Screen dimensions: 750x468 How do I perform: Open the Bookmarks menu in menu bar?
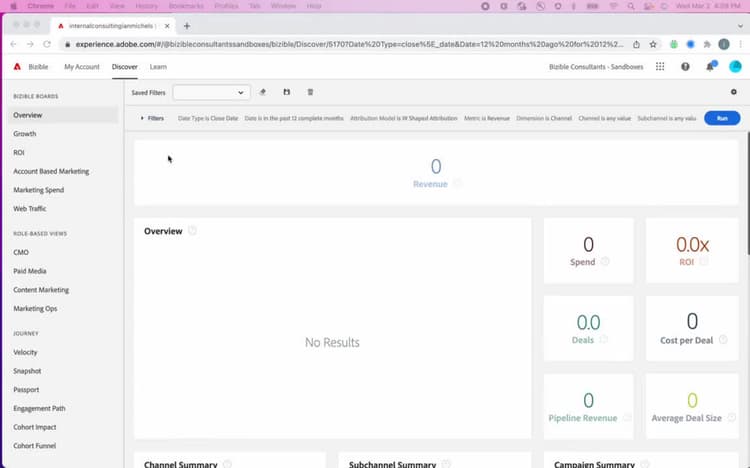(x=186, y=6)
